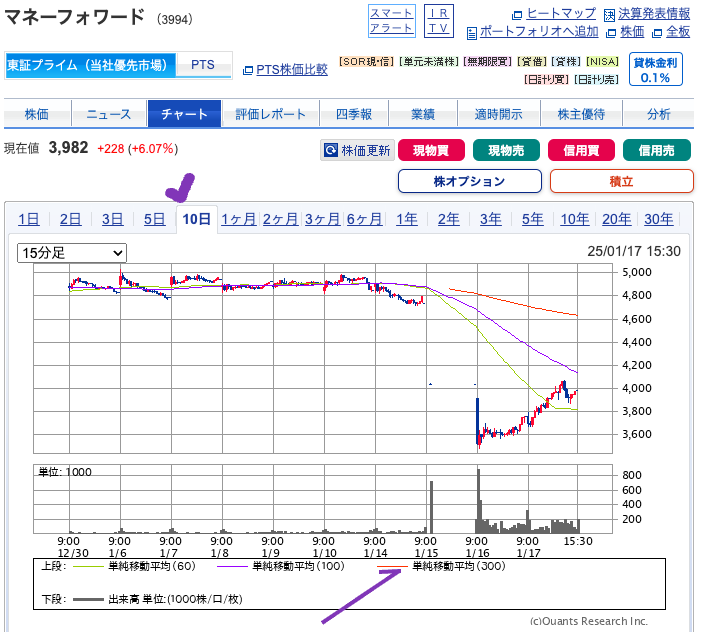Click the 株価更新 button
The width and height of the screenshot is (702, 632).
(357, 150)
